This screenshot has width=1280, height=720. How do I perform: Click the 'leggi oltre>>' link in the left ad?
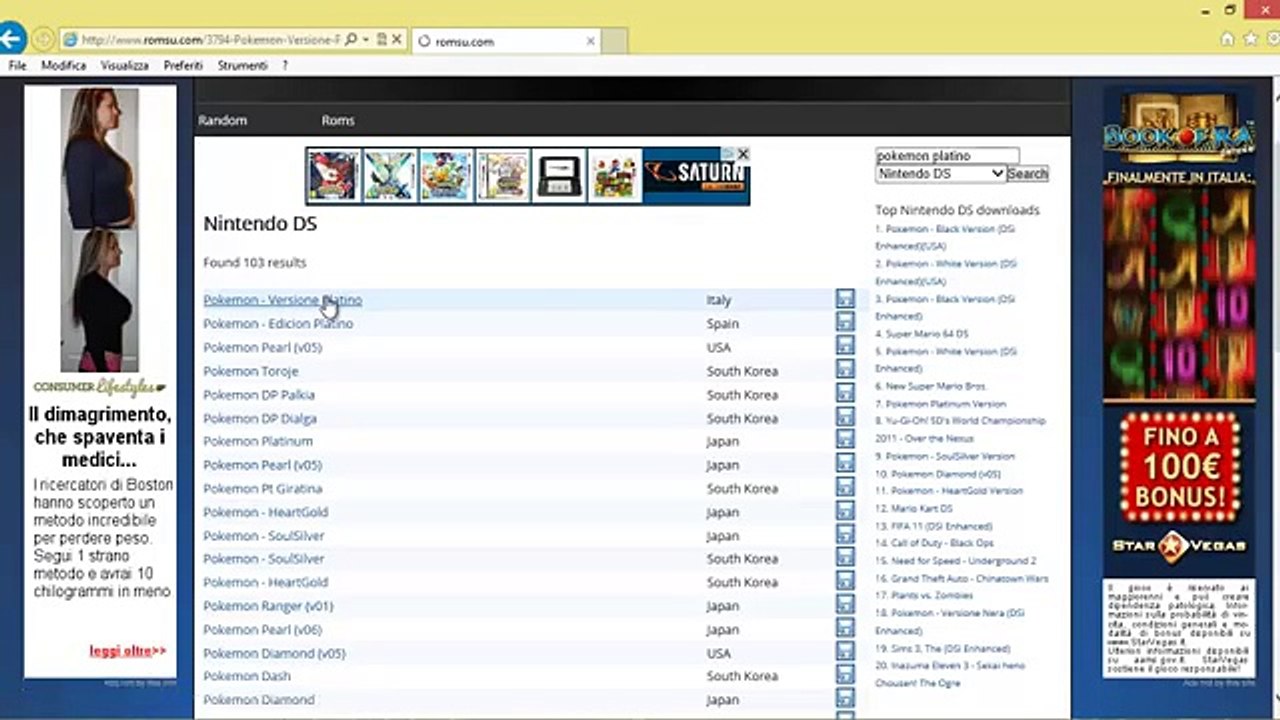click(128, 651)
